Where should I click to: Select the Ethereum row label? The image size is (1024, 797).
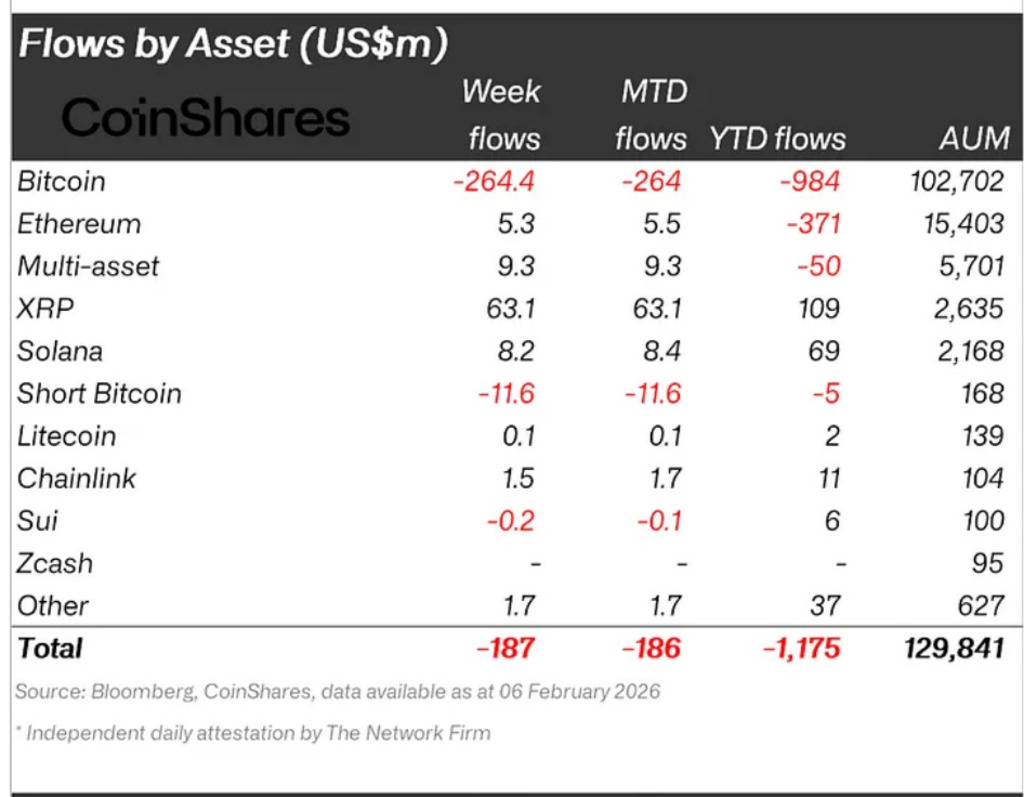[x=79, y=223]
